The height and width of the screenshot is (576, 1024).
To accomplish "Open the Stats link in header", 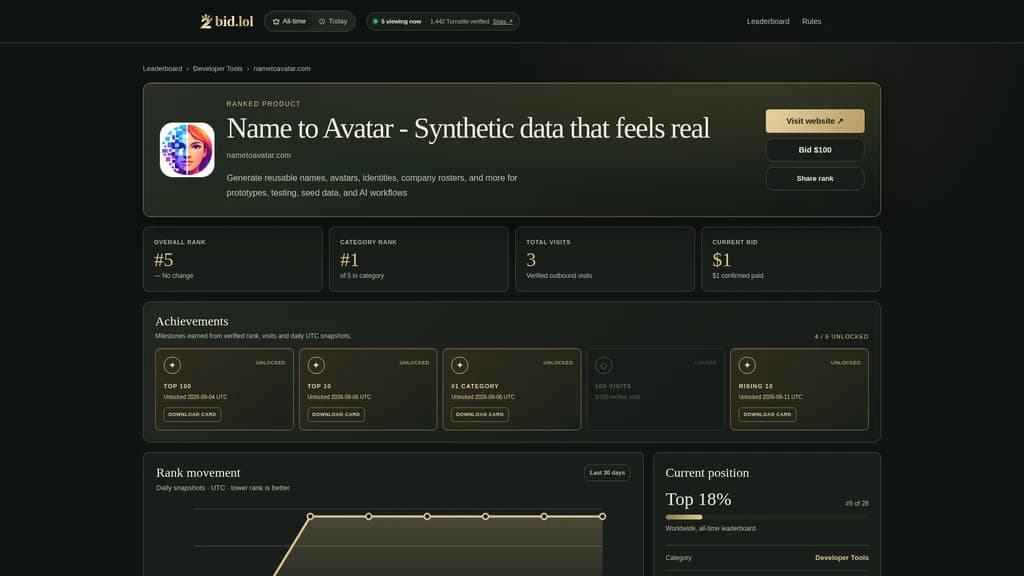I will pos(502,22).
